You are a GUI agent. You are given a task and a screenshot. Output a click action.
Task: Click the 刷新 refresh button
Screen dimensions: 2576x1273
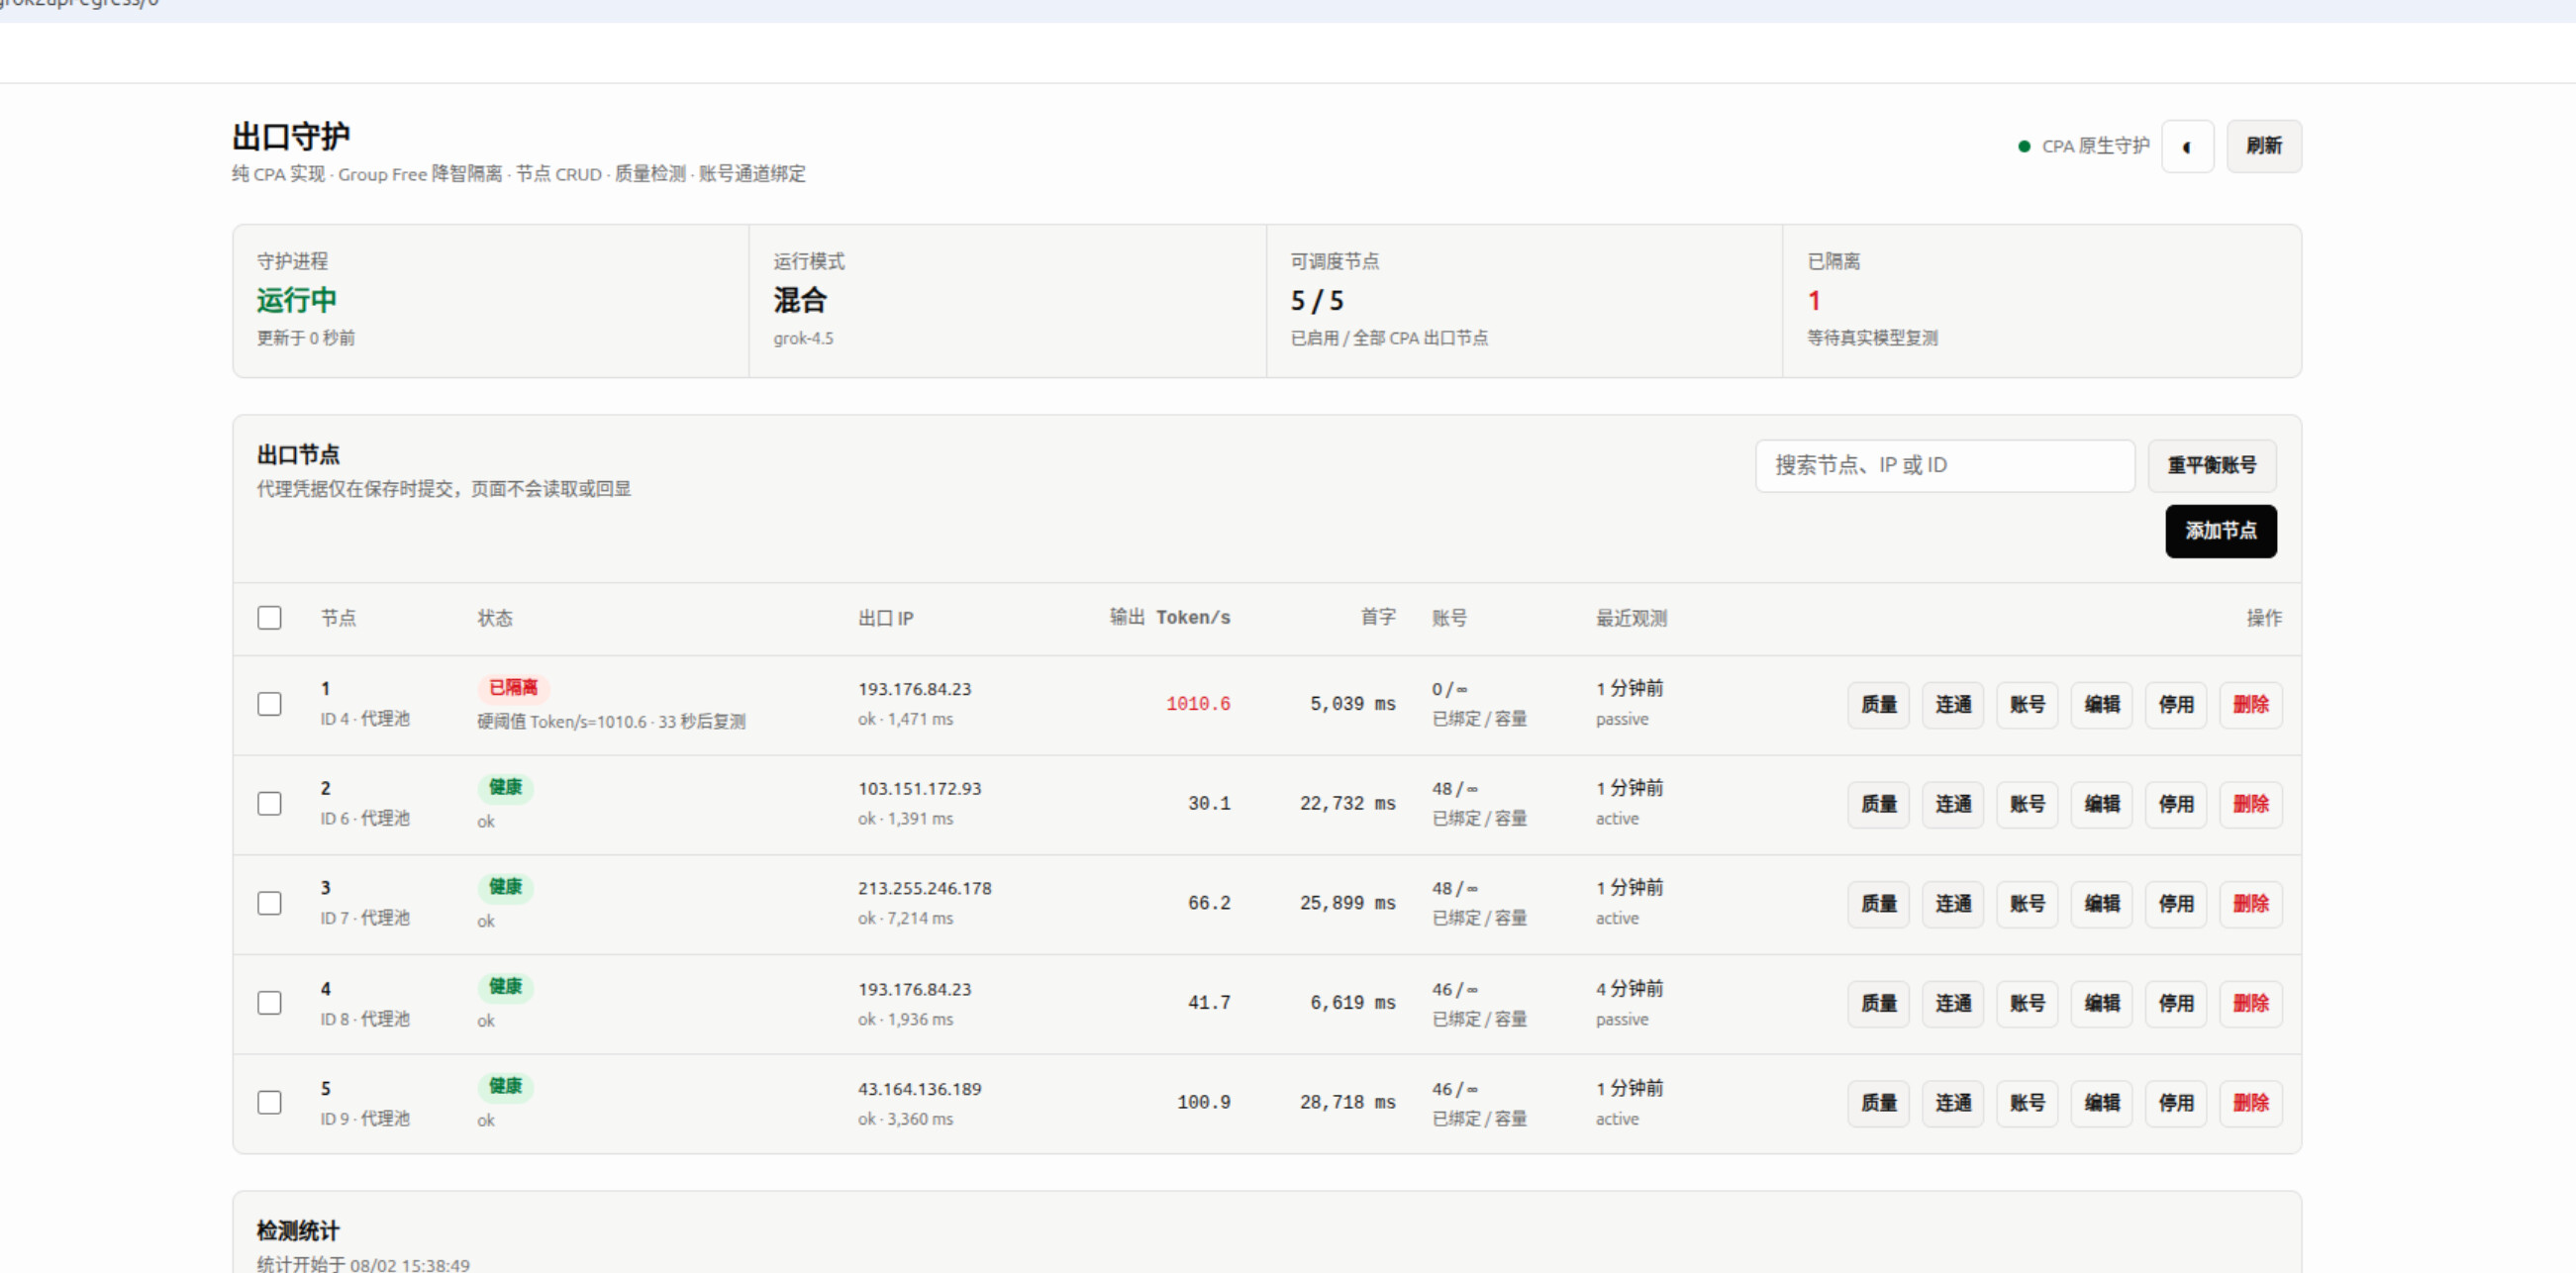2264,146
